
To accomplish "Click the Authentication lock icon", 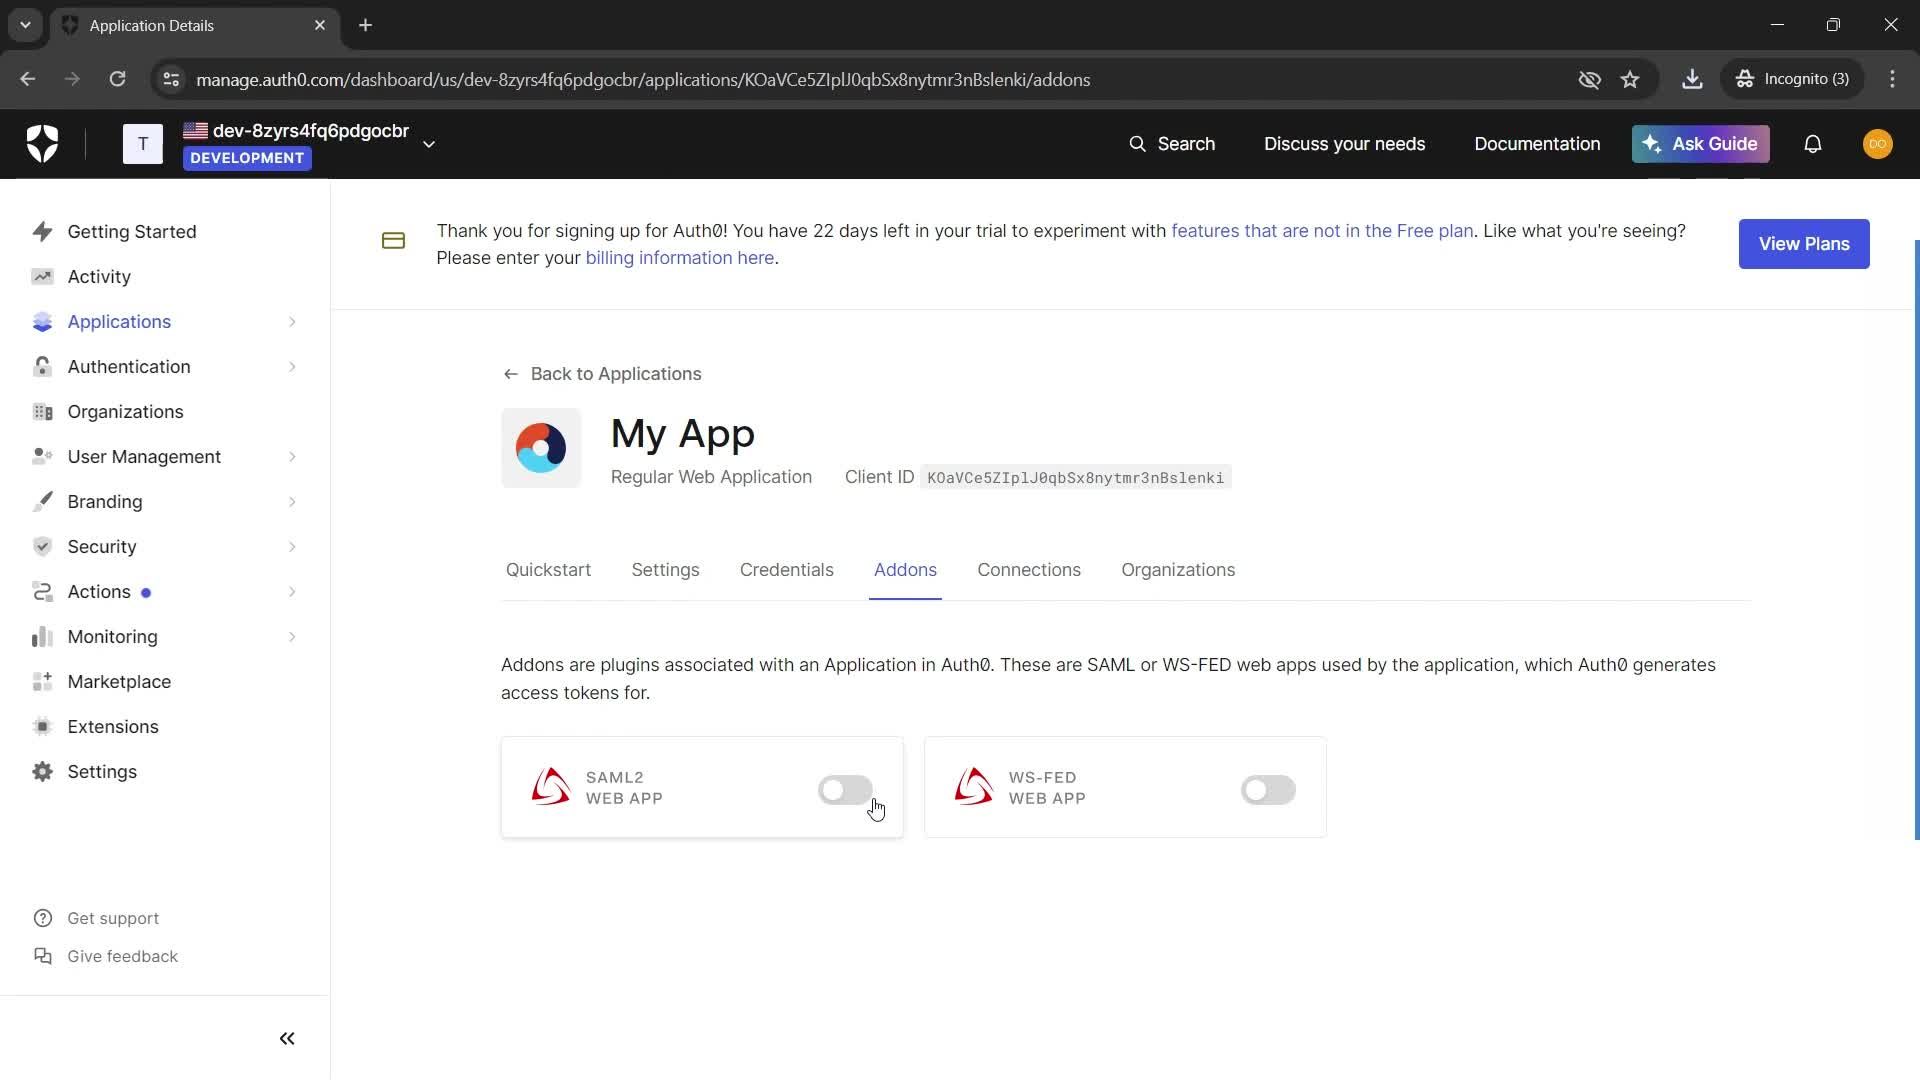I will tap(42, 367).
